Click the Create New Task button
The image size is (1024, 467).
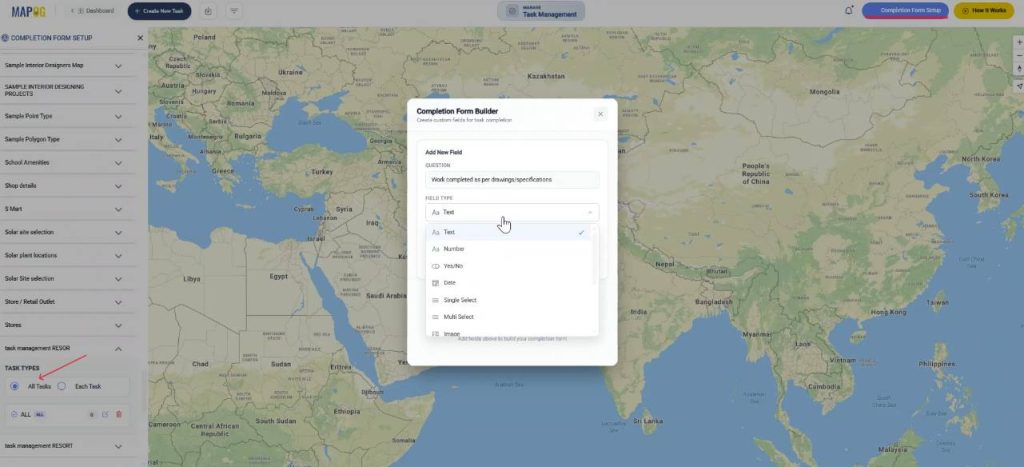[159, 11]
